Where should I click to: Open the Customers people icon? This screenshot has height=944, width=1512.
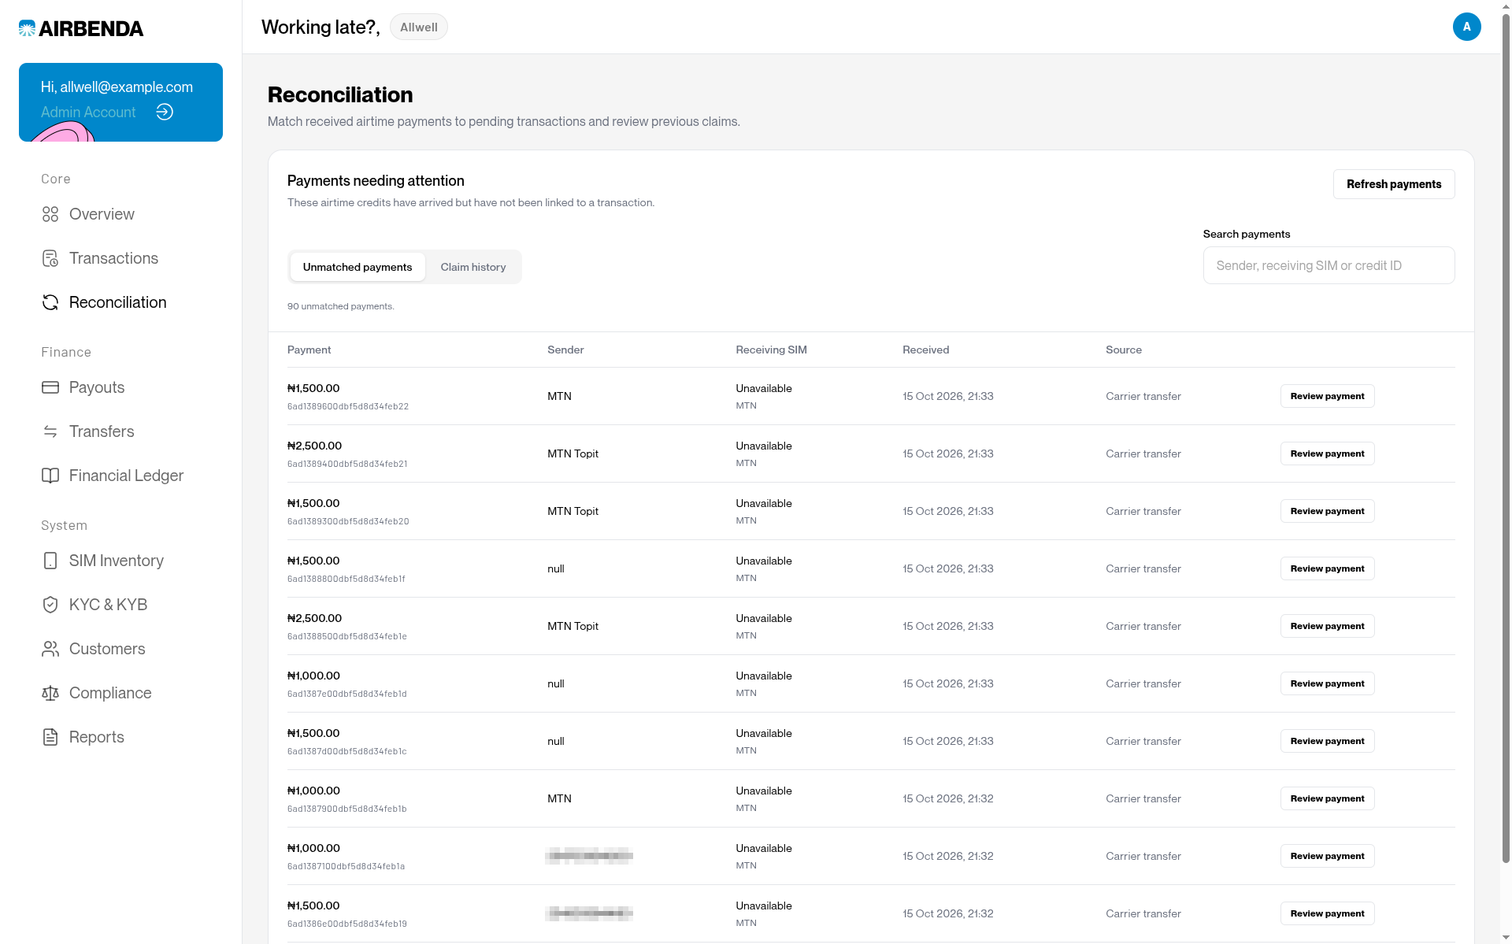coord(50,648)
